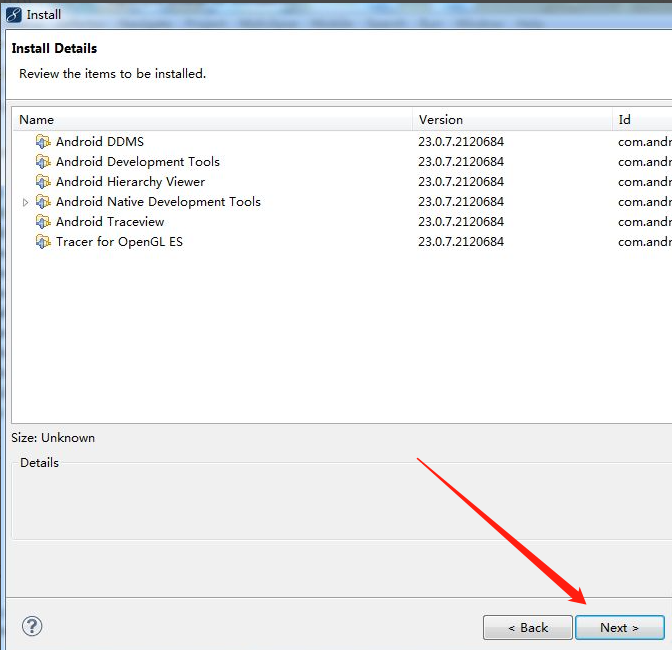Click the Id column header
This screenshot has width=672, height=650.
(x=642, y=120)
